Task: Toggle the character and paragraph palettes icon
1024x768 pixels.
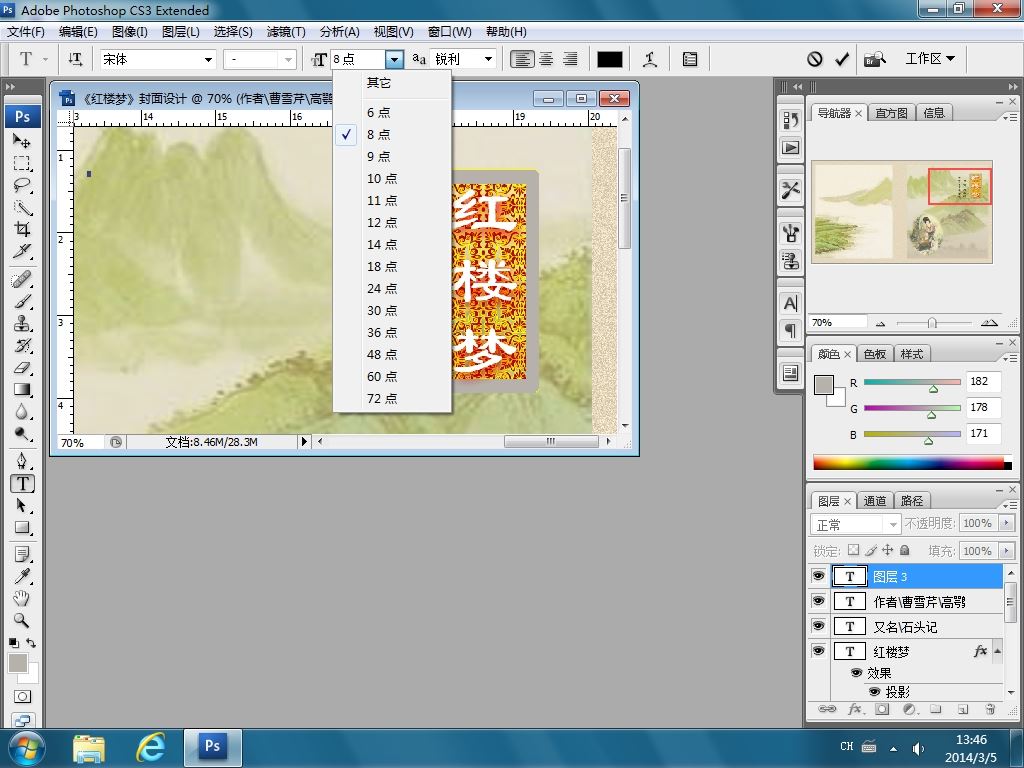Action: (690, 59)
